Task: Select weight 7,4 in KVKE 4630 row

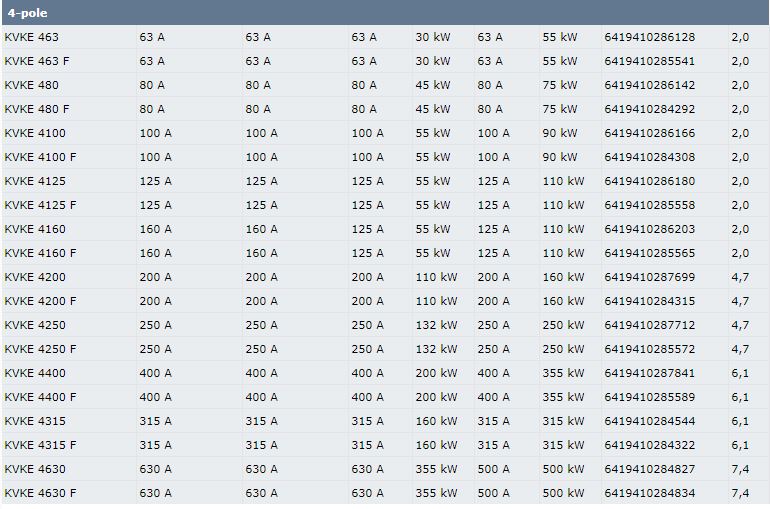Action: click(x=740, y=470)
